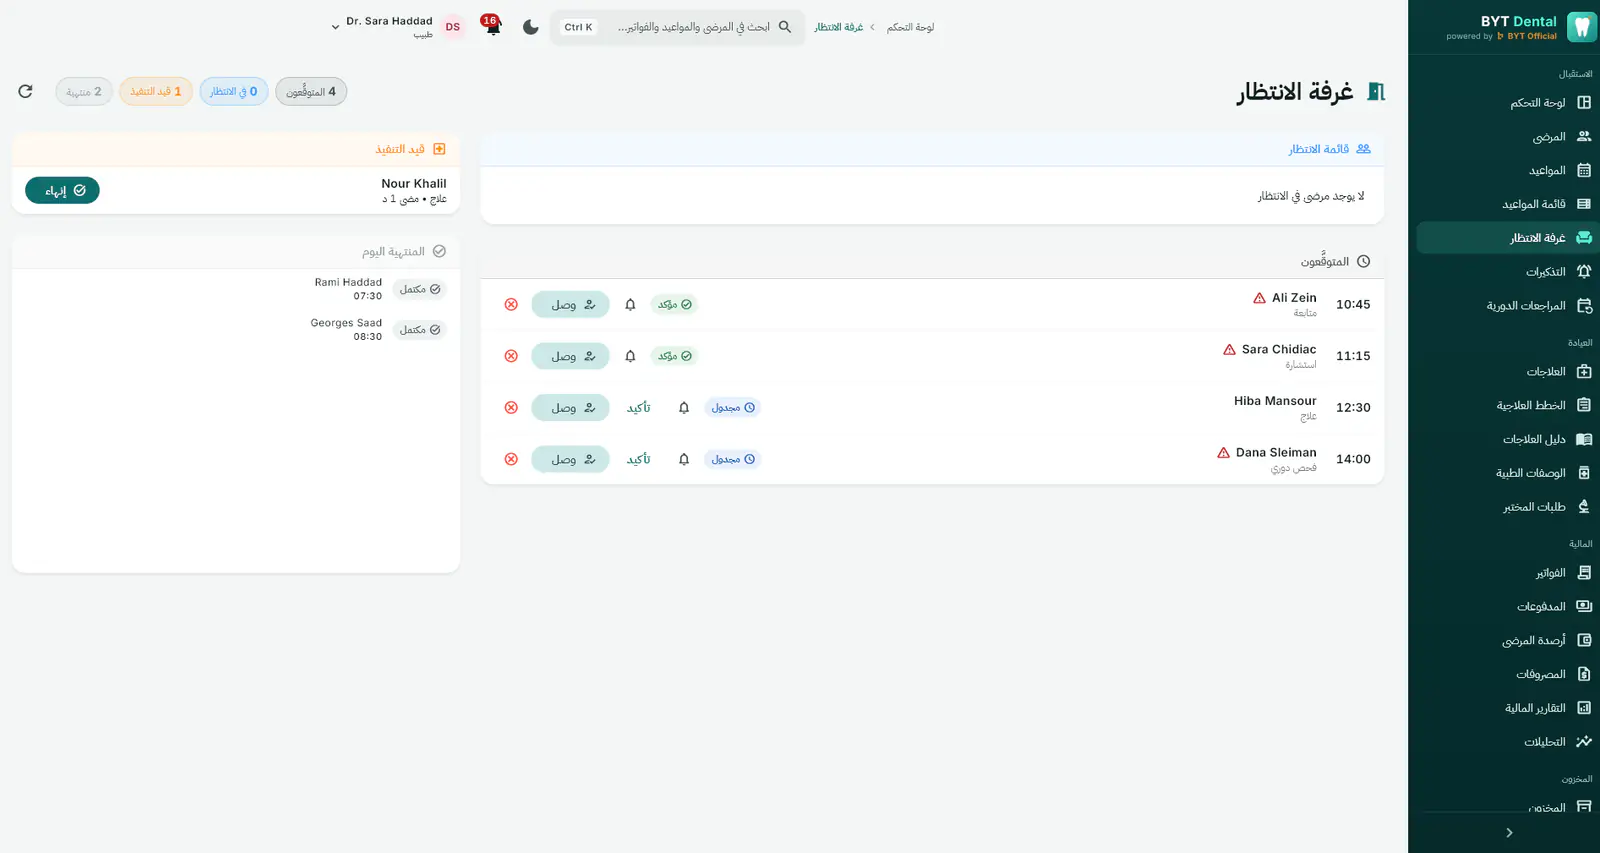Mark Dana Sleiman as arrived
The image size is (1600, 853).
pos(570,459)
